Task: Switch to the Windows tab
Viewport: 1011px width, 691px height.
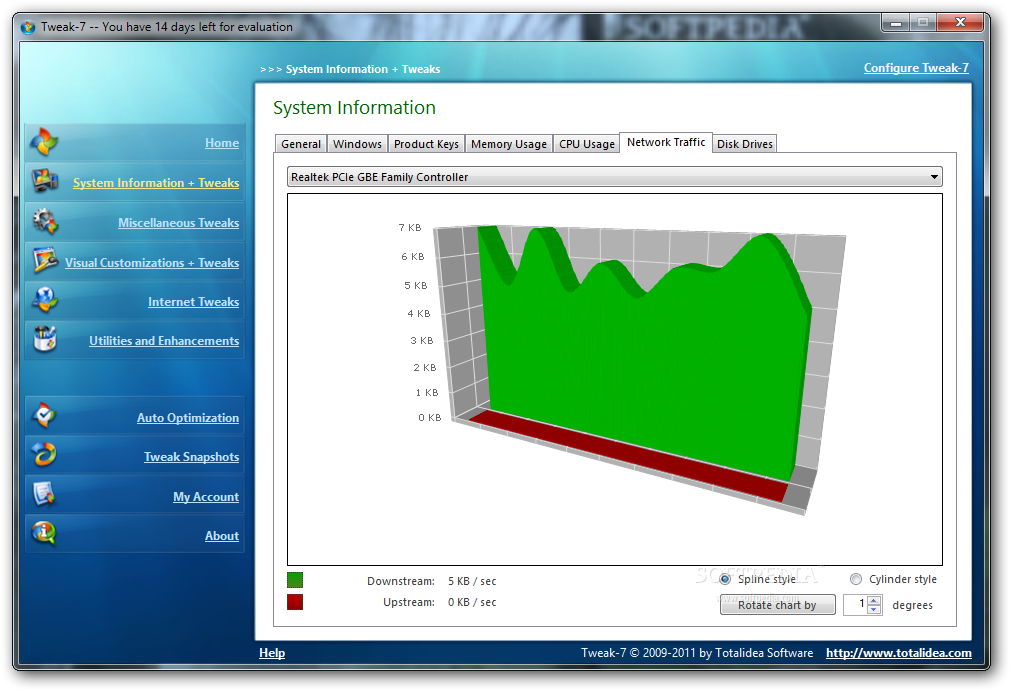Action: coord(357,144)
